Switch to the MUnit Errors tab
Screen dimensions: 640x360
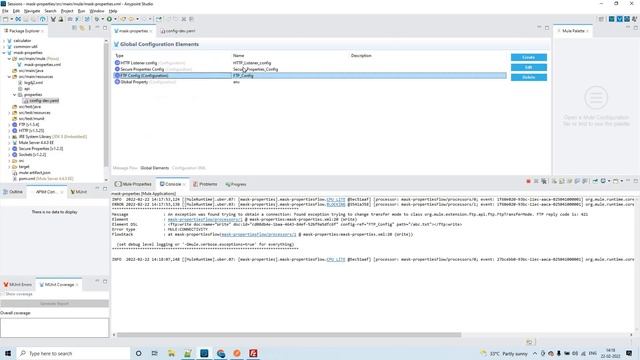click(x=18, y=284)
